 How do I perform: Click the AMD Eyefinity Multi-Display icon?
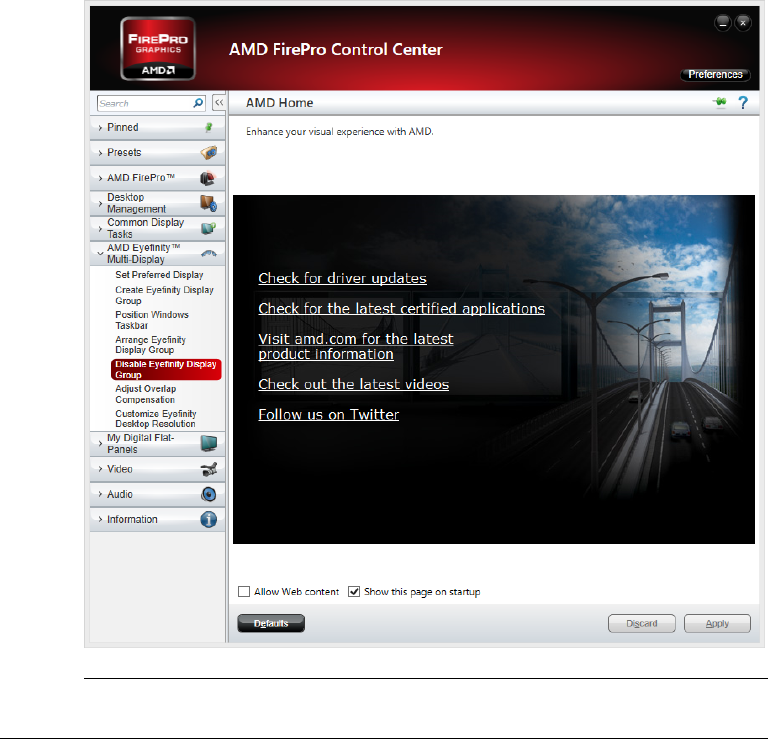click(209, 253)
